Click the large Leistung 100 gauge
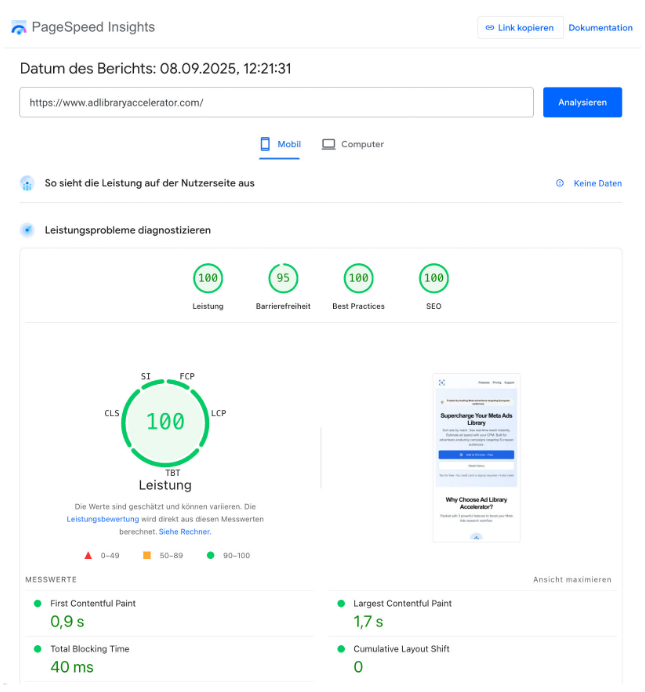This screenshot has width=645, height=692. pos(165,423)
